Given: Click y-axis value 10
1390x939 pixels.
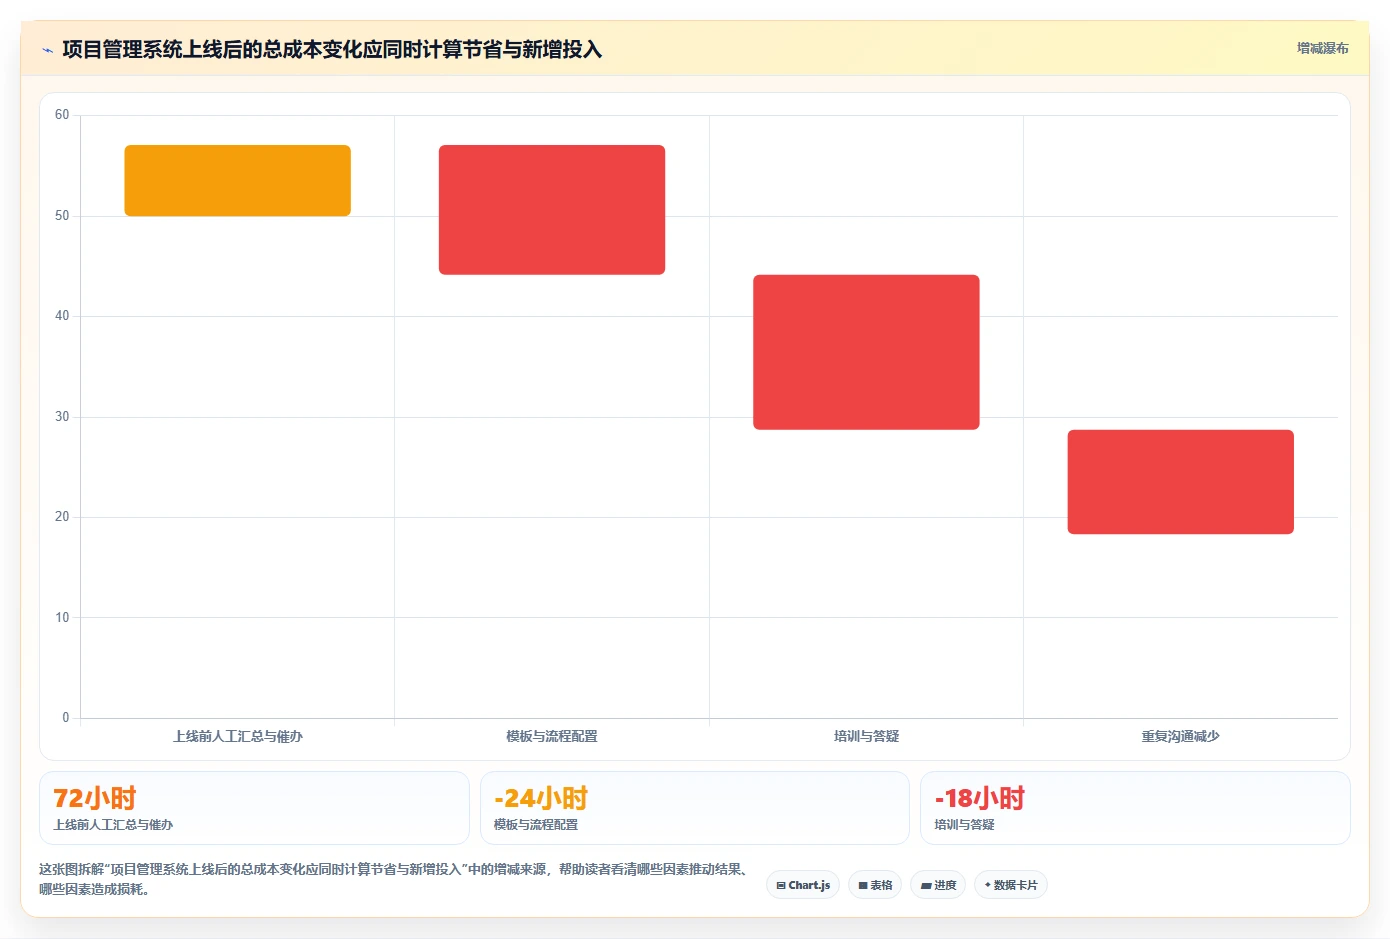Looking at the screenshot, I should pos(62,618).
